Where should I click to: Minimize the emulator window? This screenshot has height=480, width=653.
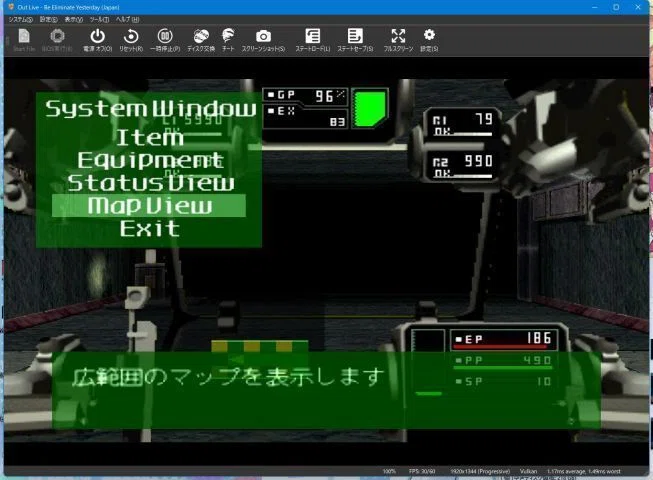tap(594, 7)
